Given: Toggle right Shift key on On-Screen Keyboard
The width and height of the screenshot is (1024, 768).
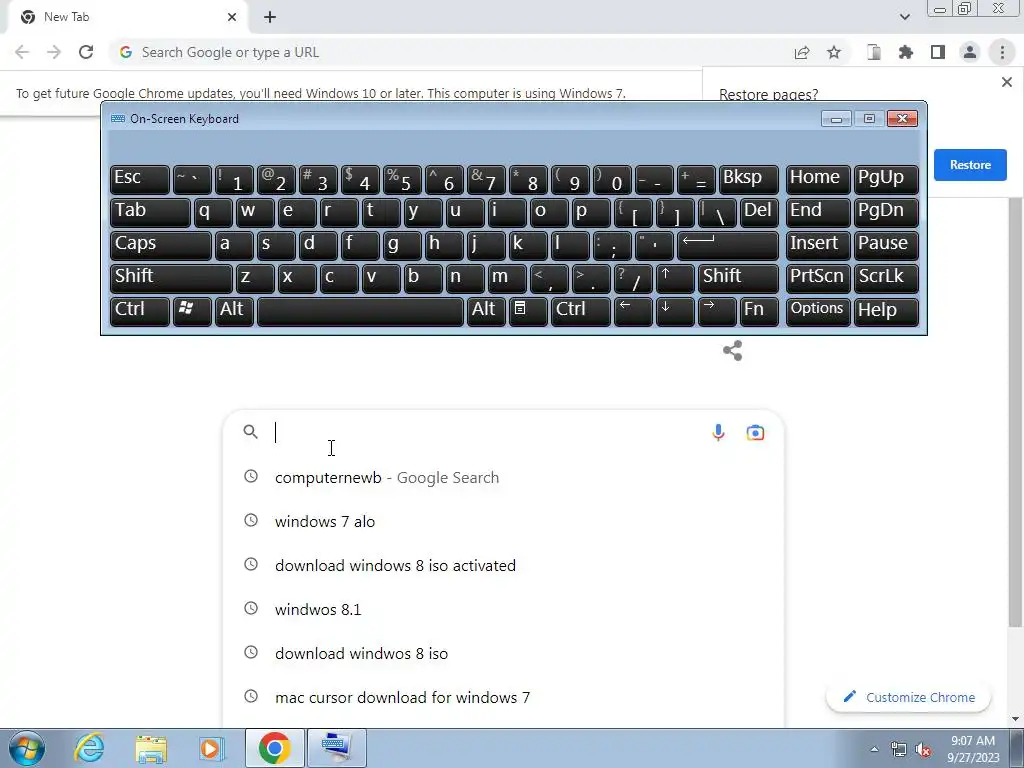Looking at the screenshot, I should click(738, 278).
